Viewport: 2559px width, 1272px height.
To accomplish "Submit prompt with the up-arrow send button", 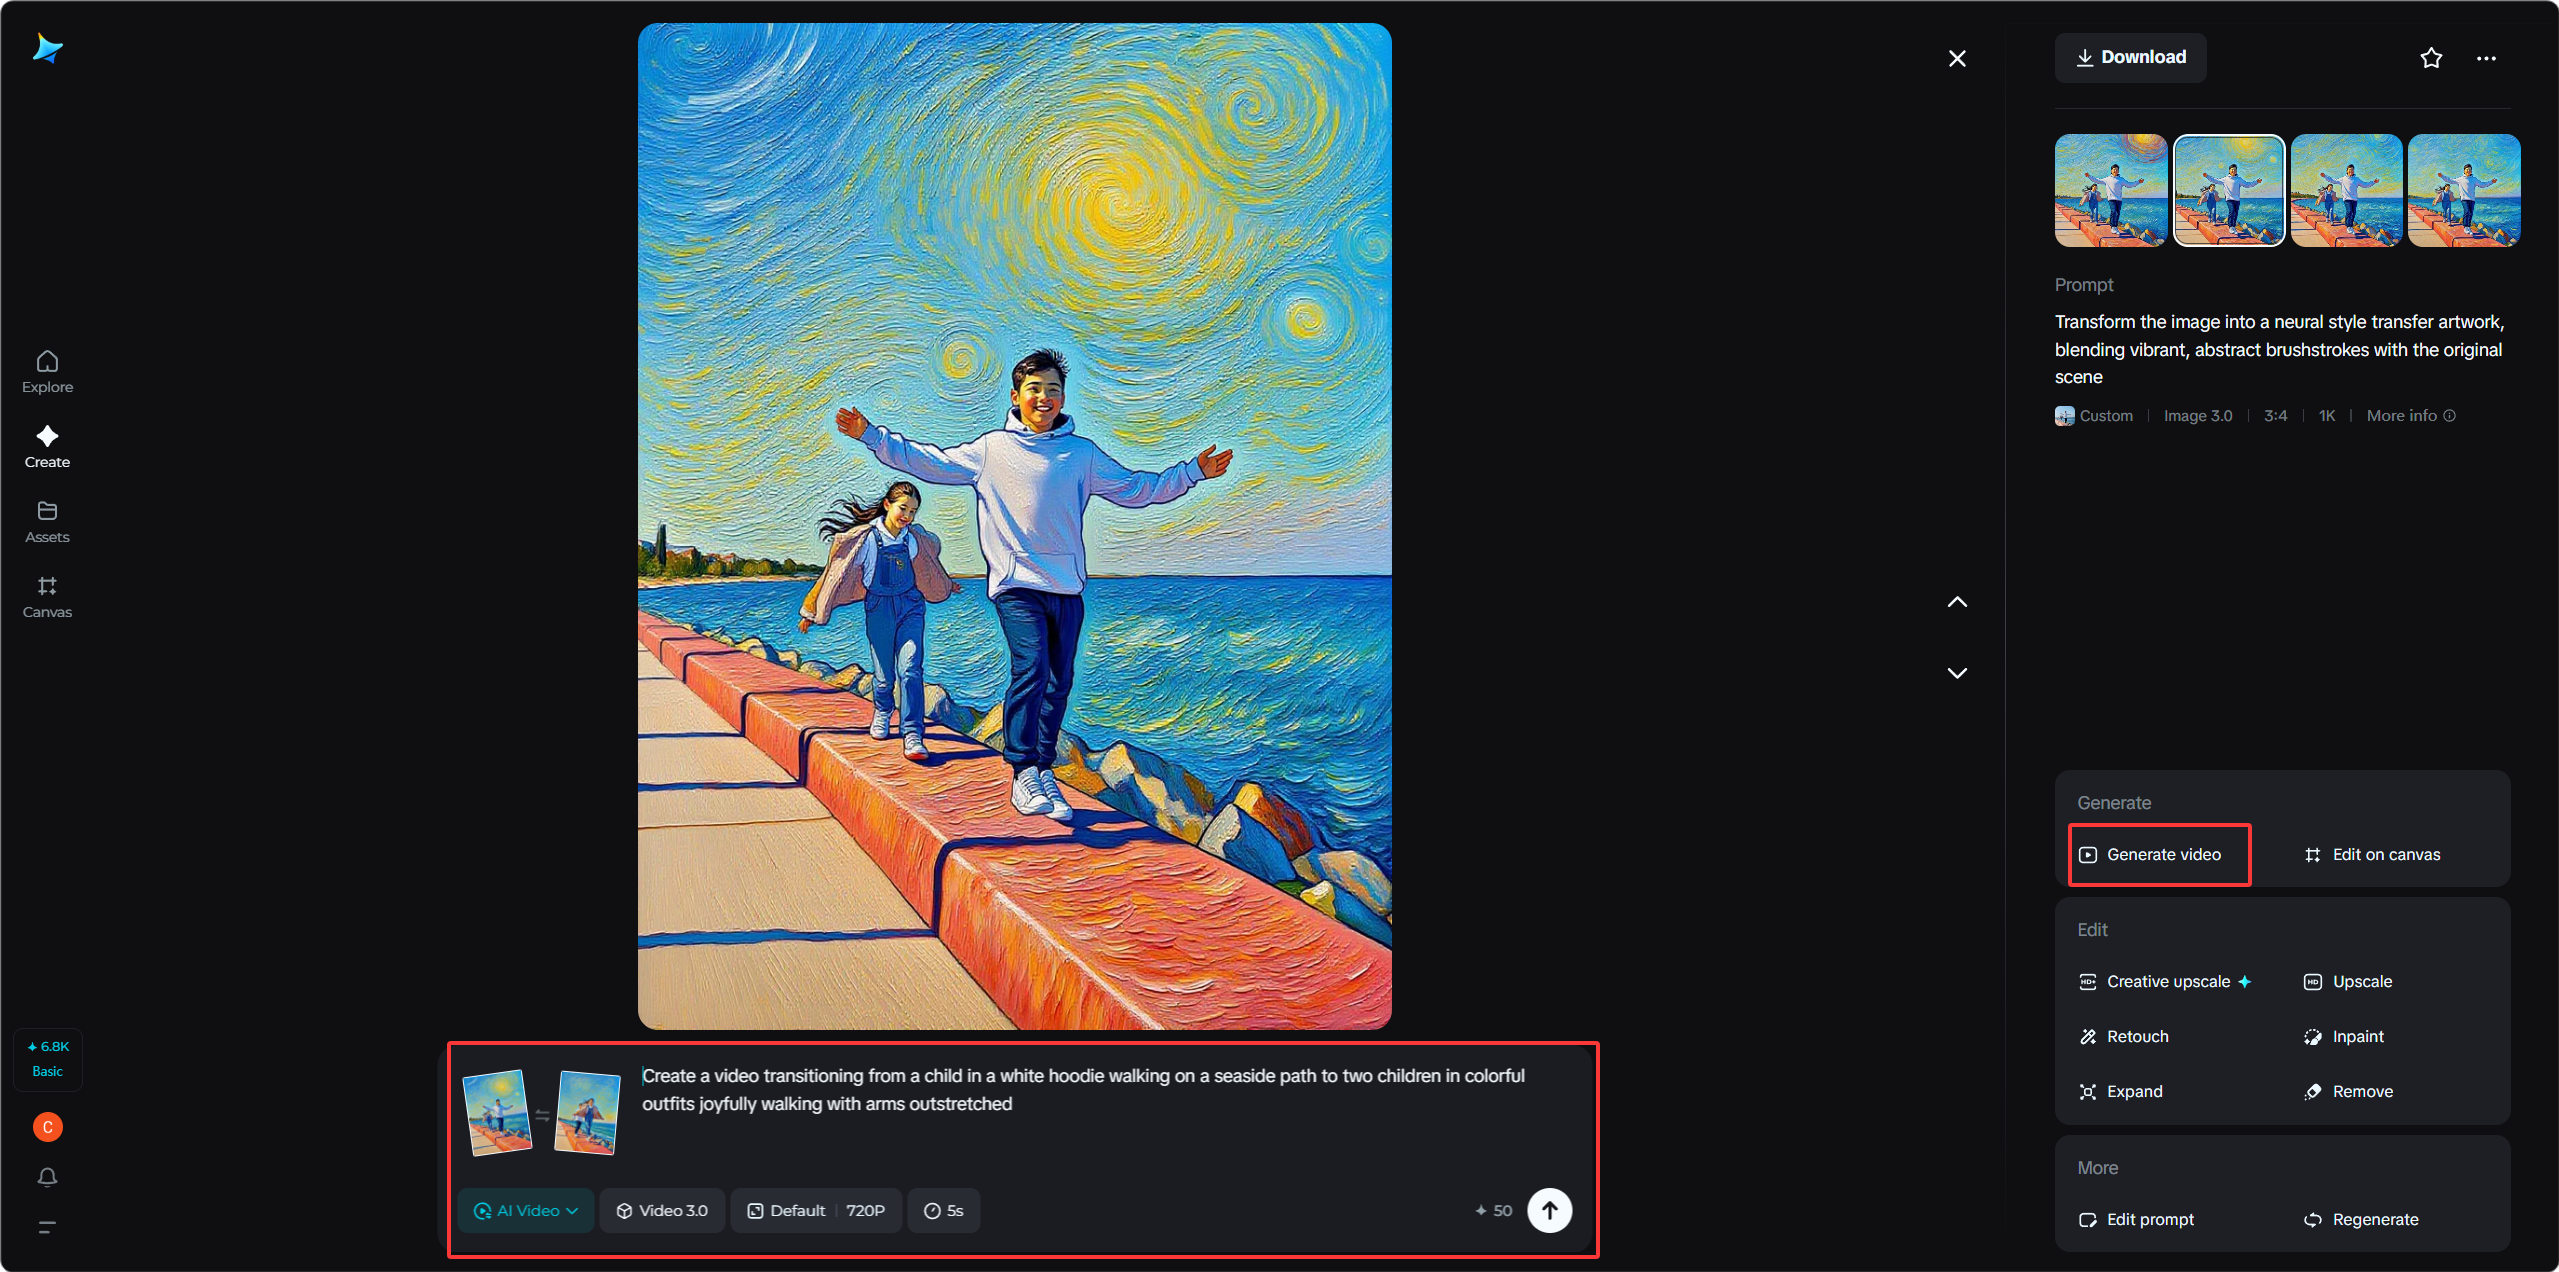I will tap(1549, 1210).
